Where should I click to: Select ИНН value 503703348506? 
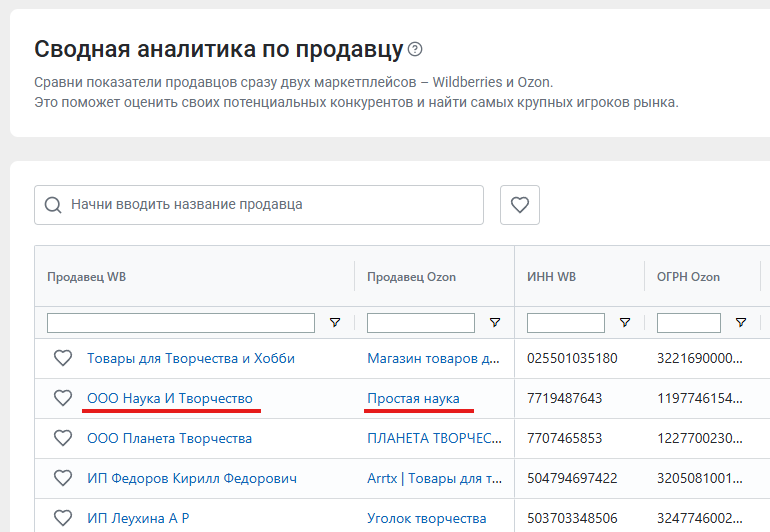click(x=572, y=518)
